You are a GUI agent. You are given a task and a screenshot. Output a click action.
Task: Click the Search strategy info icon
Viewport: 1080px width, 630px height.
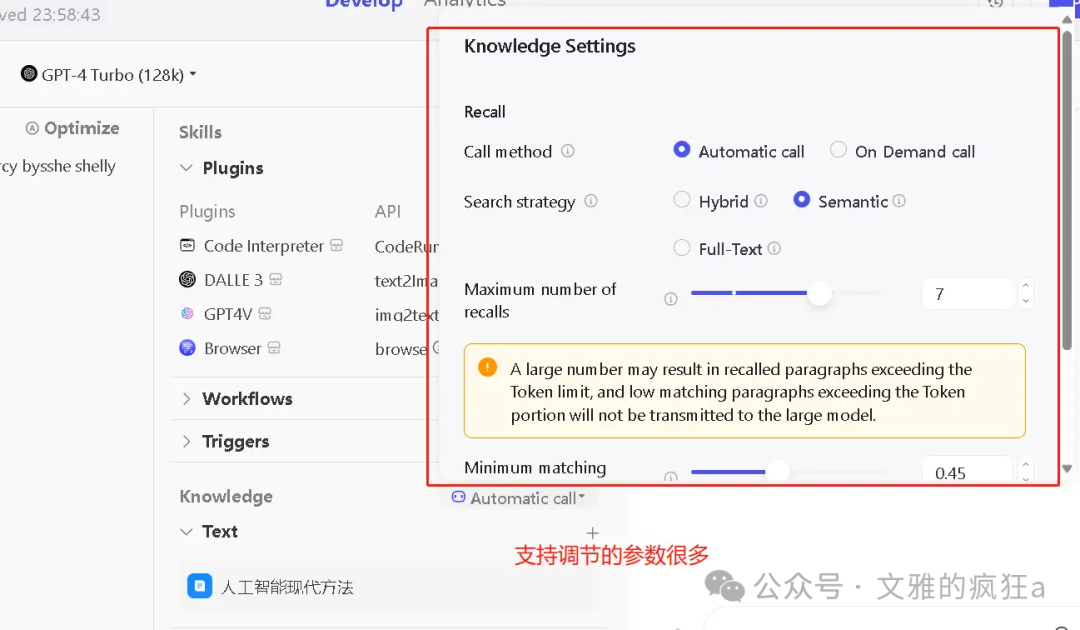coord(591,201)
